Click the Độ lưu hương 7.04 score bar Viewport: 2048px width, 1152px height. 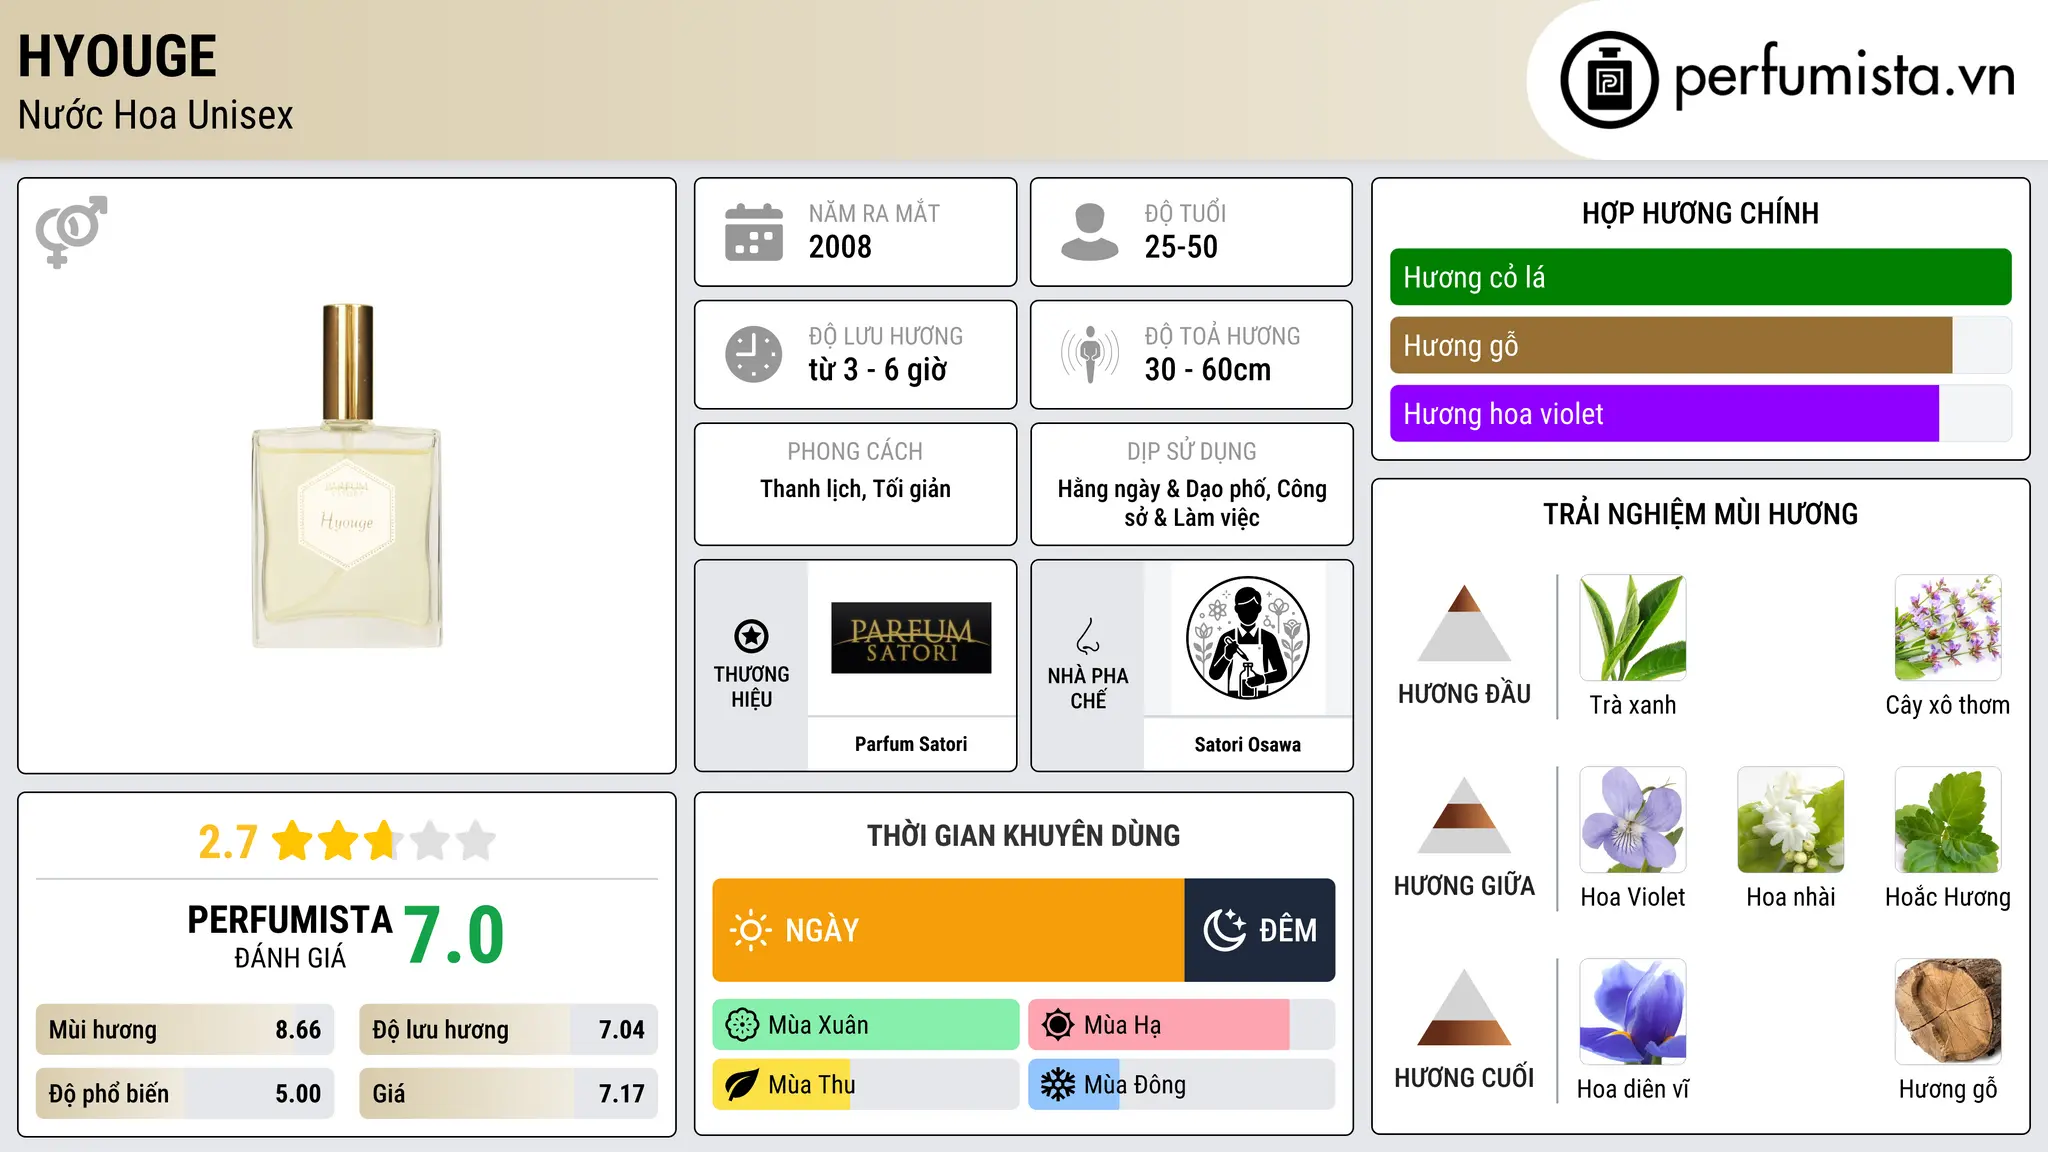click(509, 1029)
